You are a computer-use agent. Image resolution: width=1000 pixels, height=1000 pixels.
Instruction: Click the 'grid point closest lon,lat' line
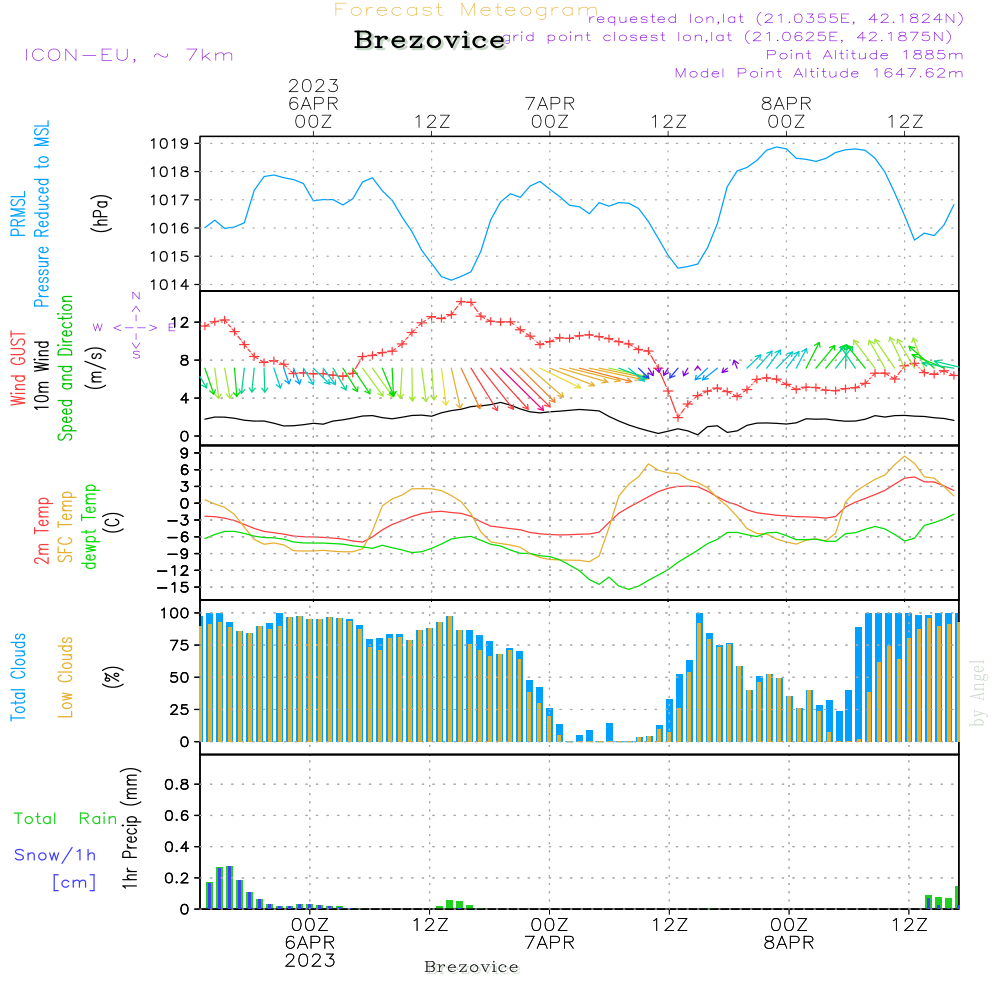point(728,37)
